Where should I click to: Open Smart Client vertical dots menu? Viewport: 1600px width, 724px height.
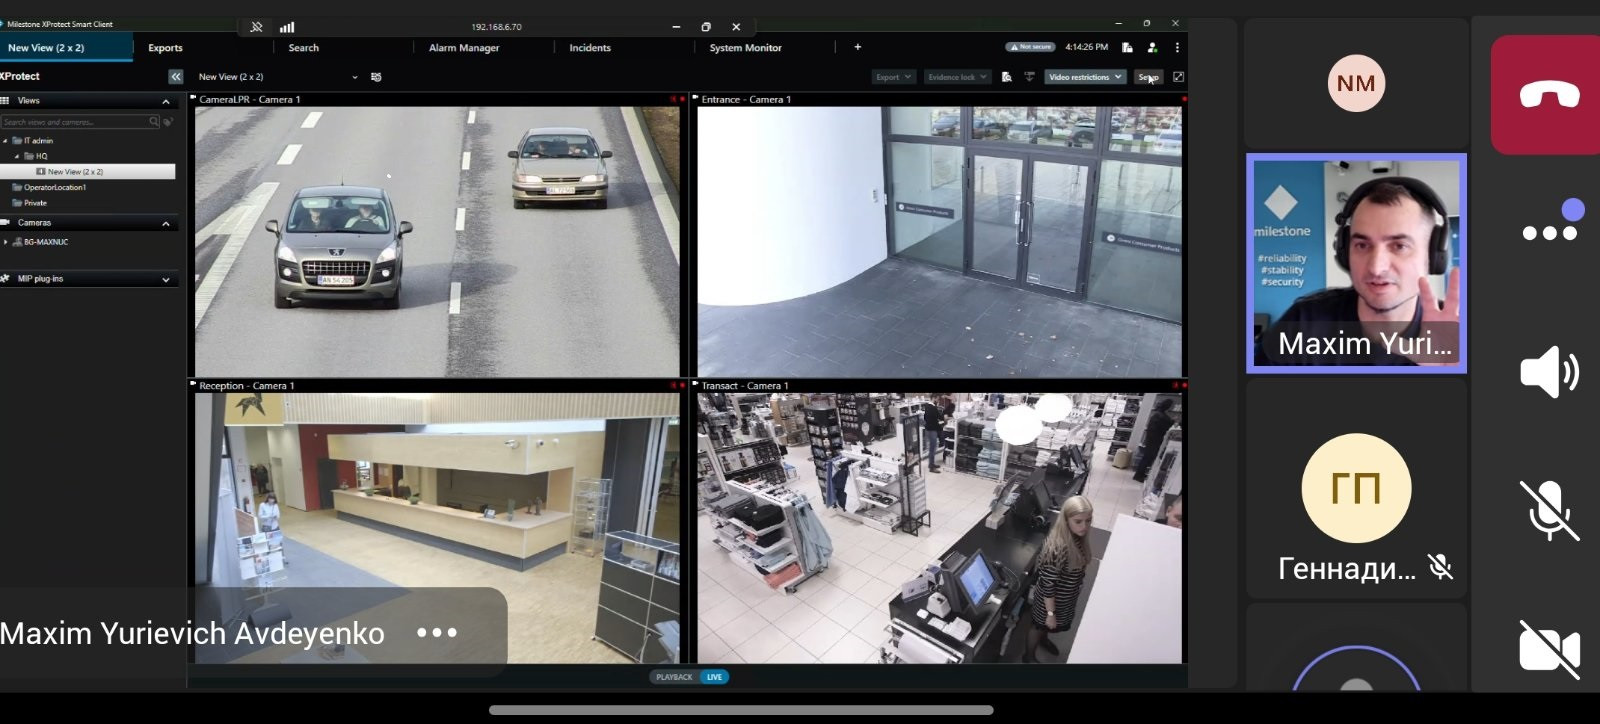(x=1177, y=47)
